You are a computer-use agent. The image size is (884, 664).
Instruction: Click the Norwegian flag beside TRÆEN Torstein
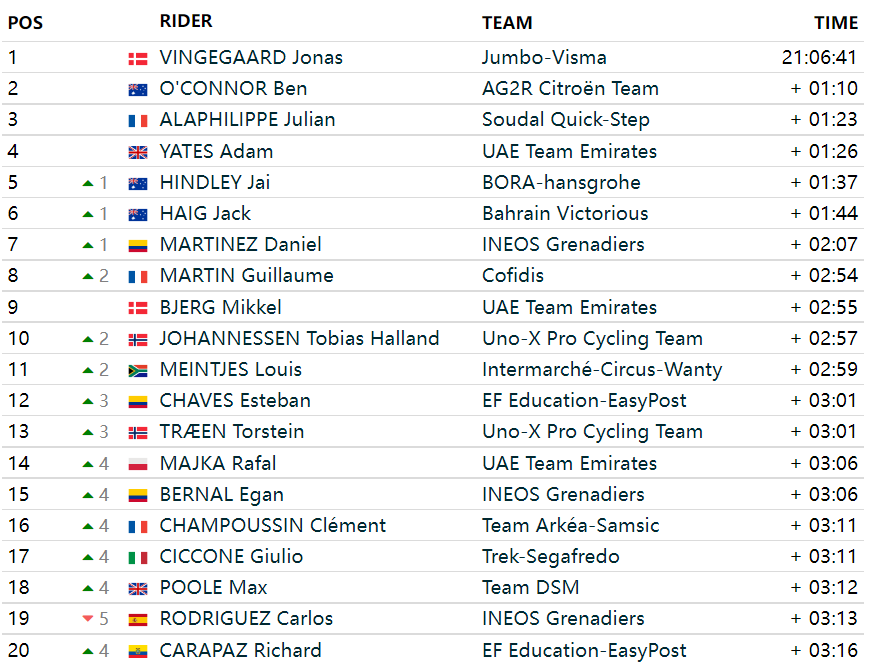pyautogui.click(x=138, y=433)
